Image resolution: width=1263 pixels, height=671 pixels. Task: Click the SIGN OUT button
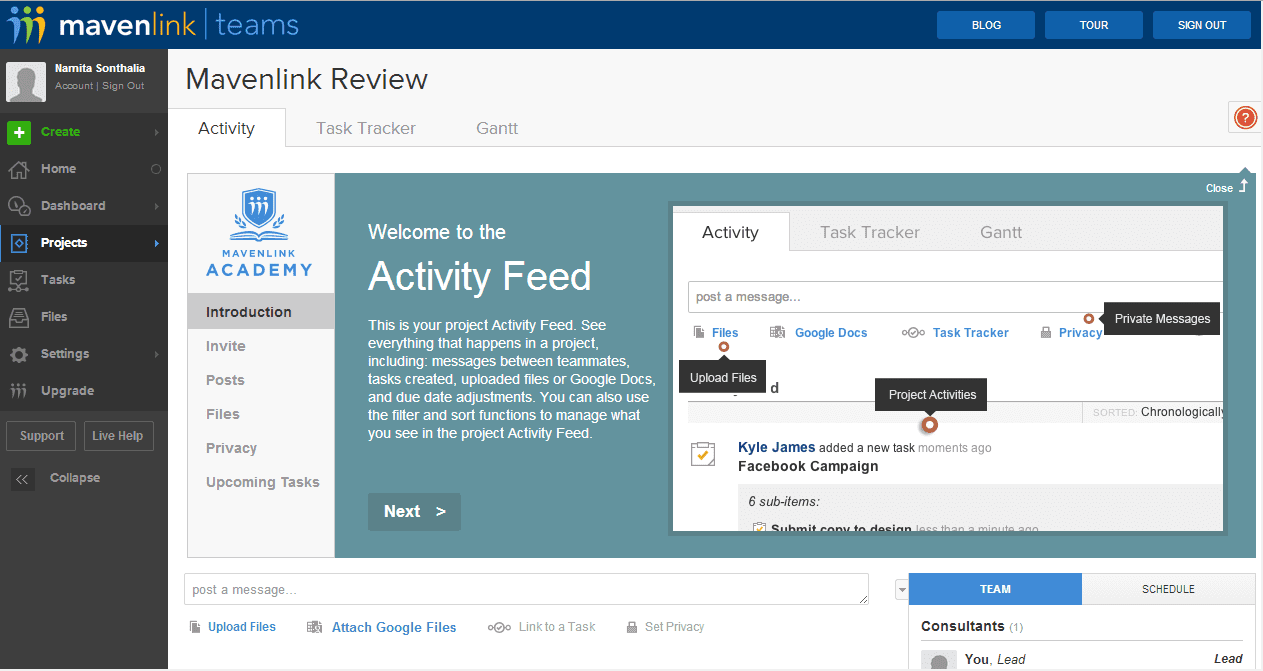1201,25
